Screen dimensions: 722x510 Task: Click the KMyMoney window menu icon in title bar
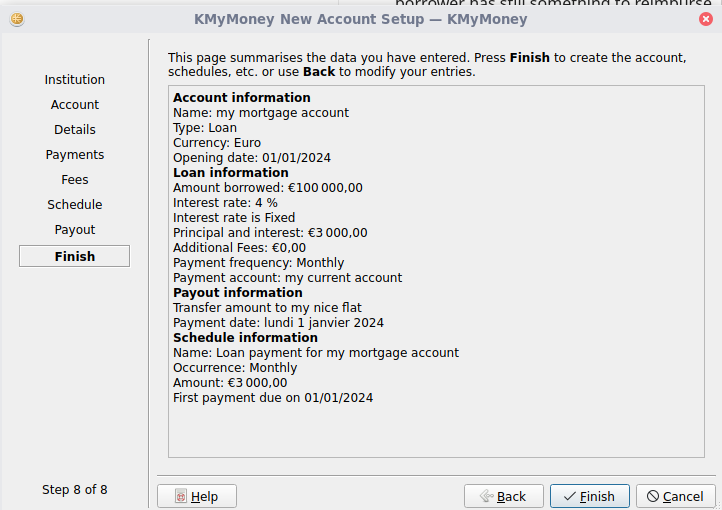tap(17, 19)
